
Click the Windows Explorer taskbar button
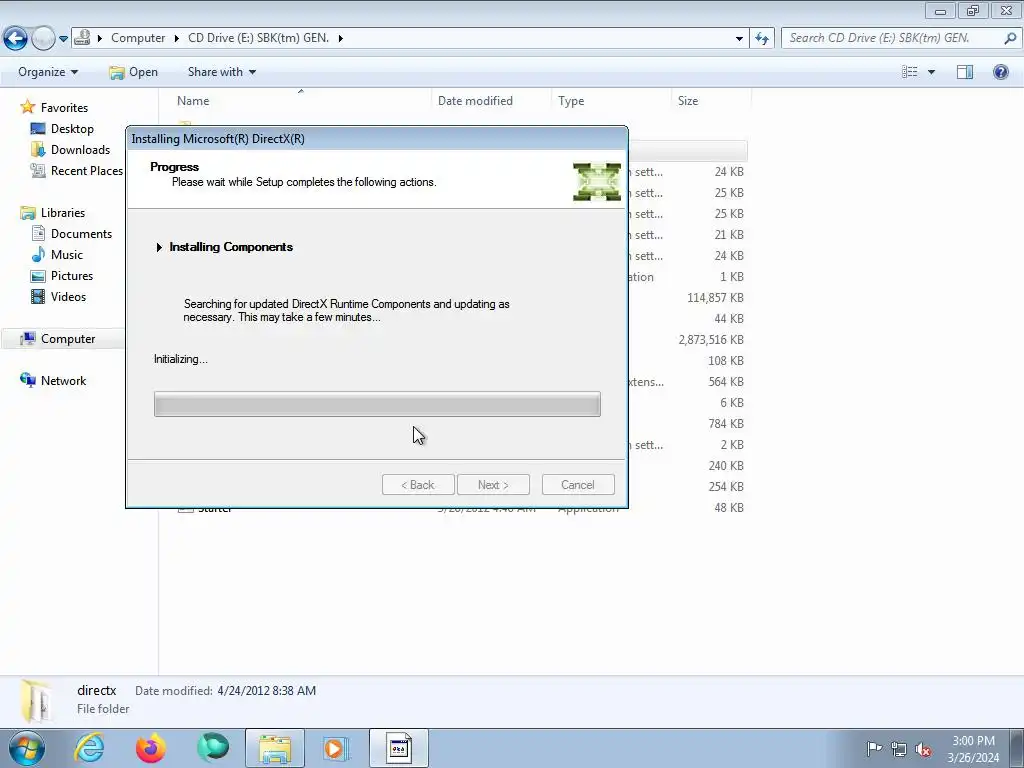(x=275, y=748)
